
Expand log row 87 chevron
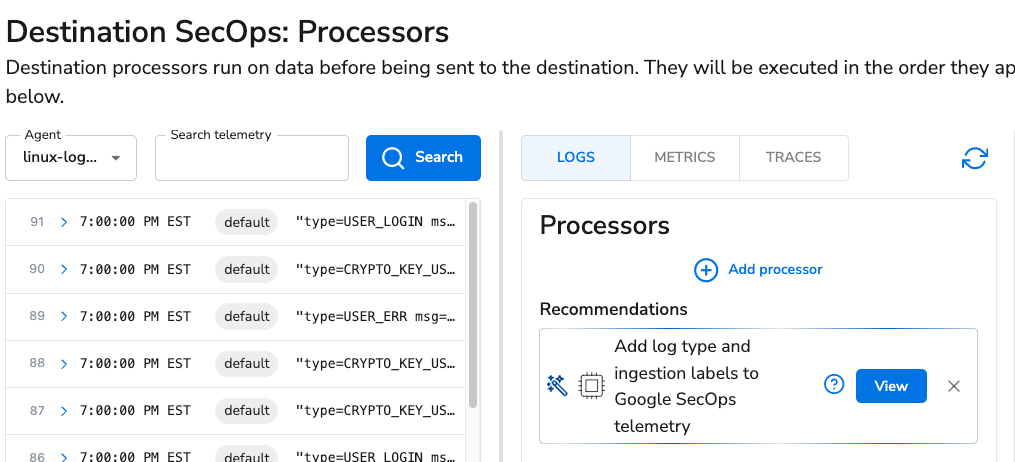(x=64, y=411)
